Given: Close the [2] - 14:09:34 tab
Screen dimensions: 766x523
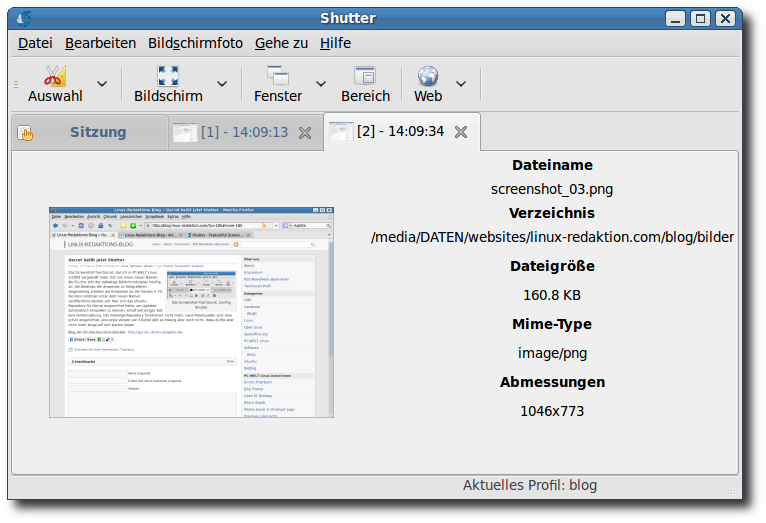Looking at the screenshot, I should [x=461, y=132].
